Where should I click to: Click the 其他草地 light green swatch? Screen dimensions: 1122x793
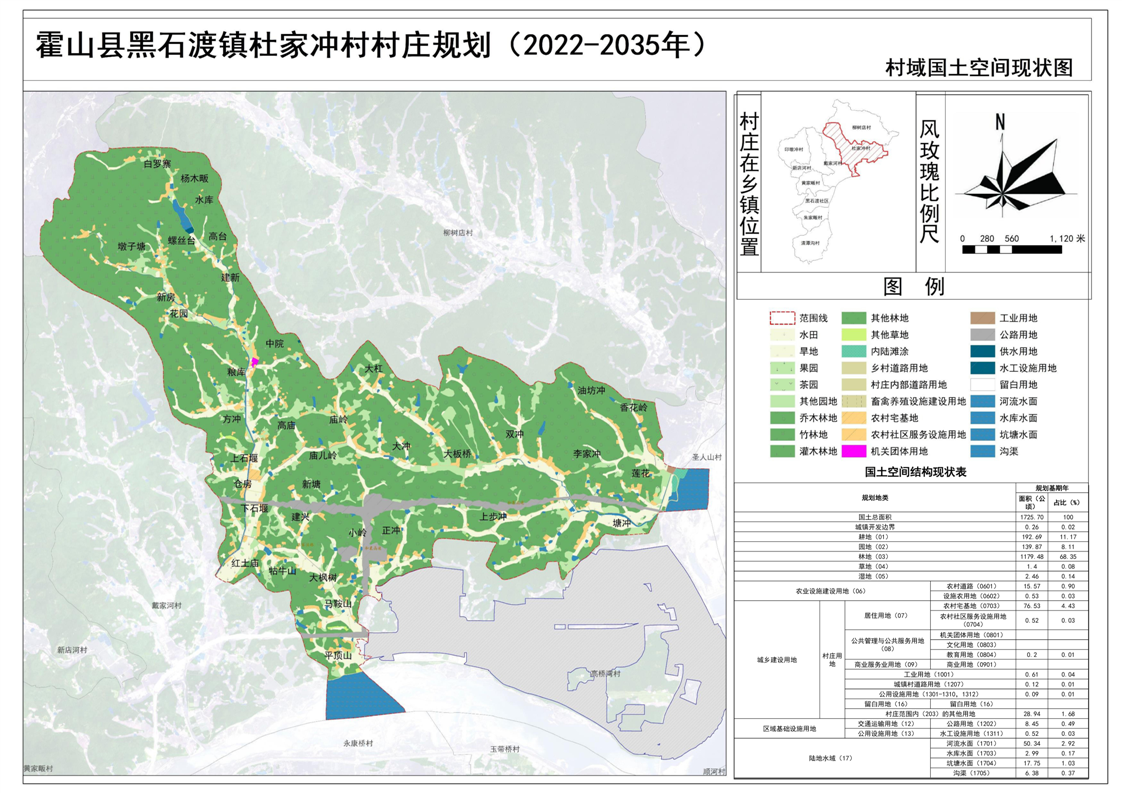point(854,336)
